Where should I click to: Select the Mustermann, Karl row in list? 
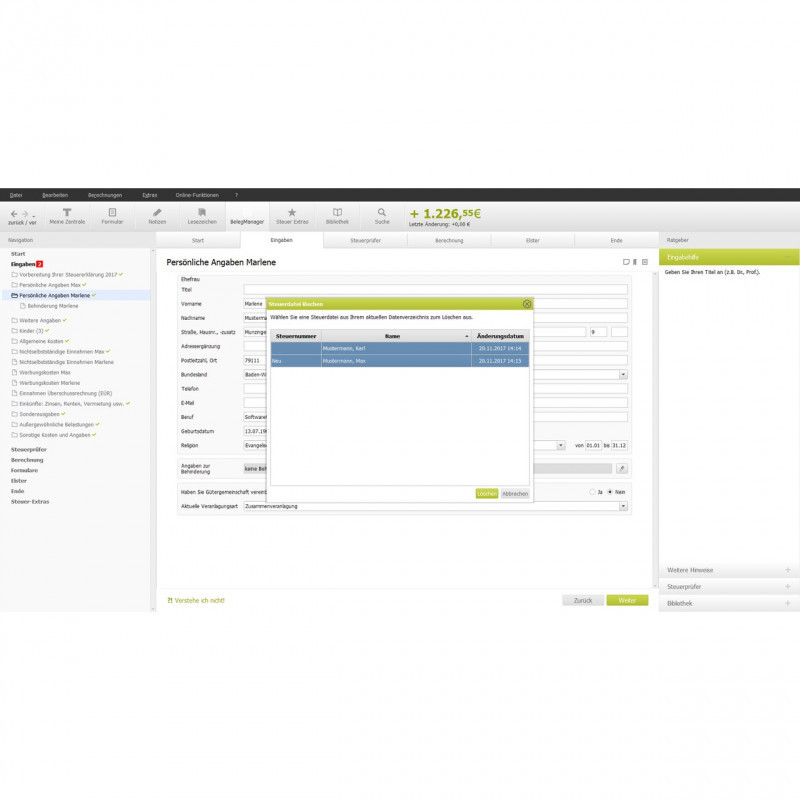click(x=399, y=348)
